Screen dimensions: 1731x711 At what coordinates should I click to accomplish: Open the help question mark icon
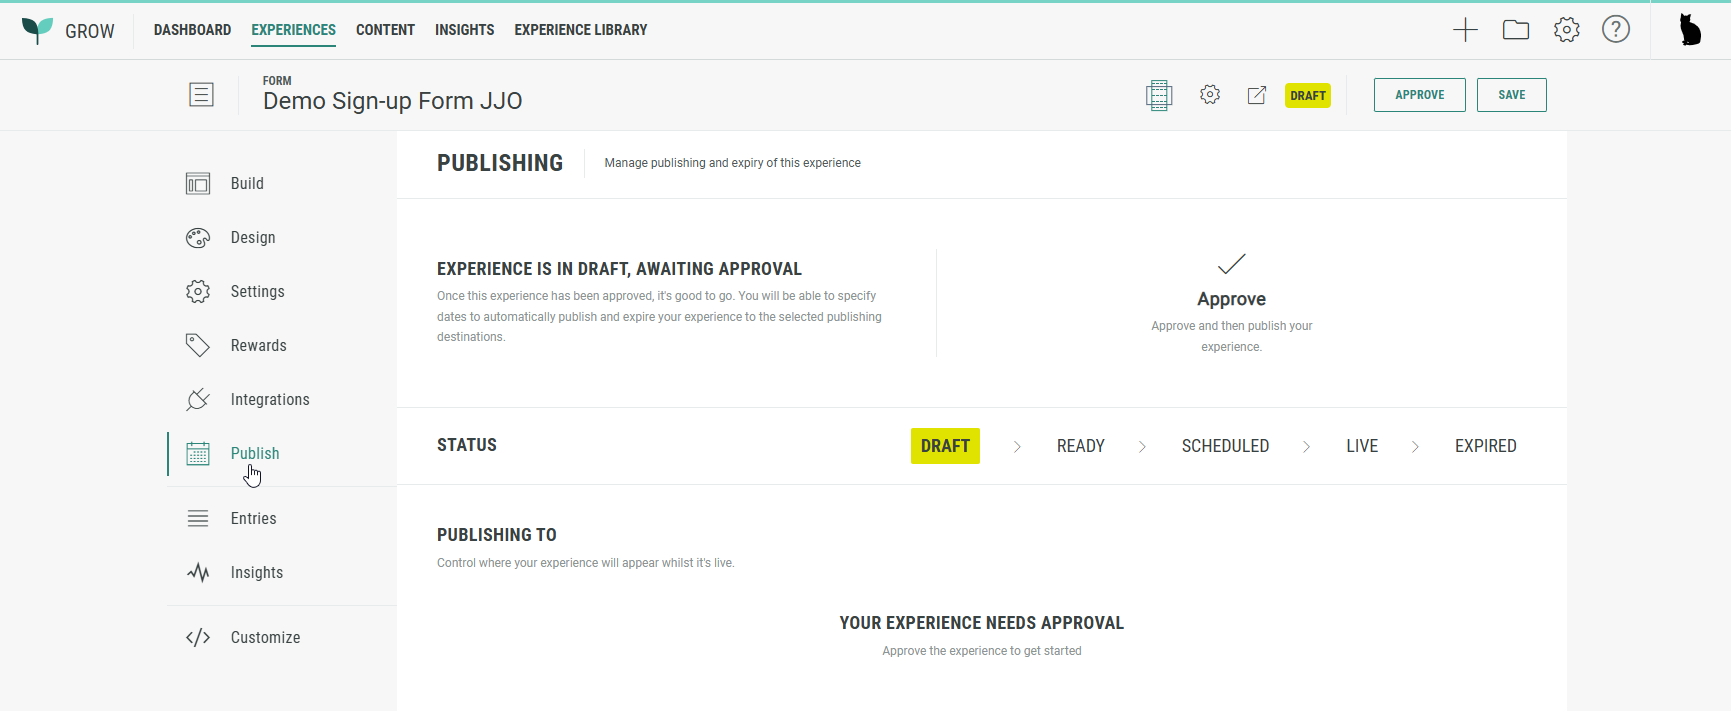[x=1615, y=30]
